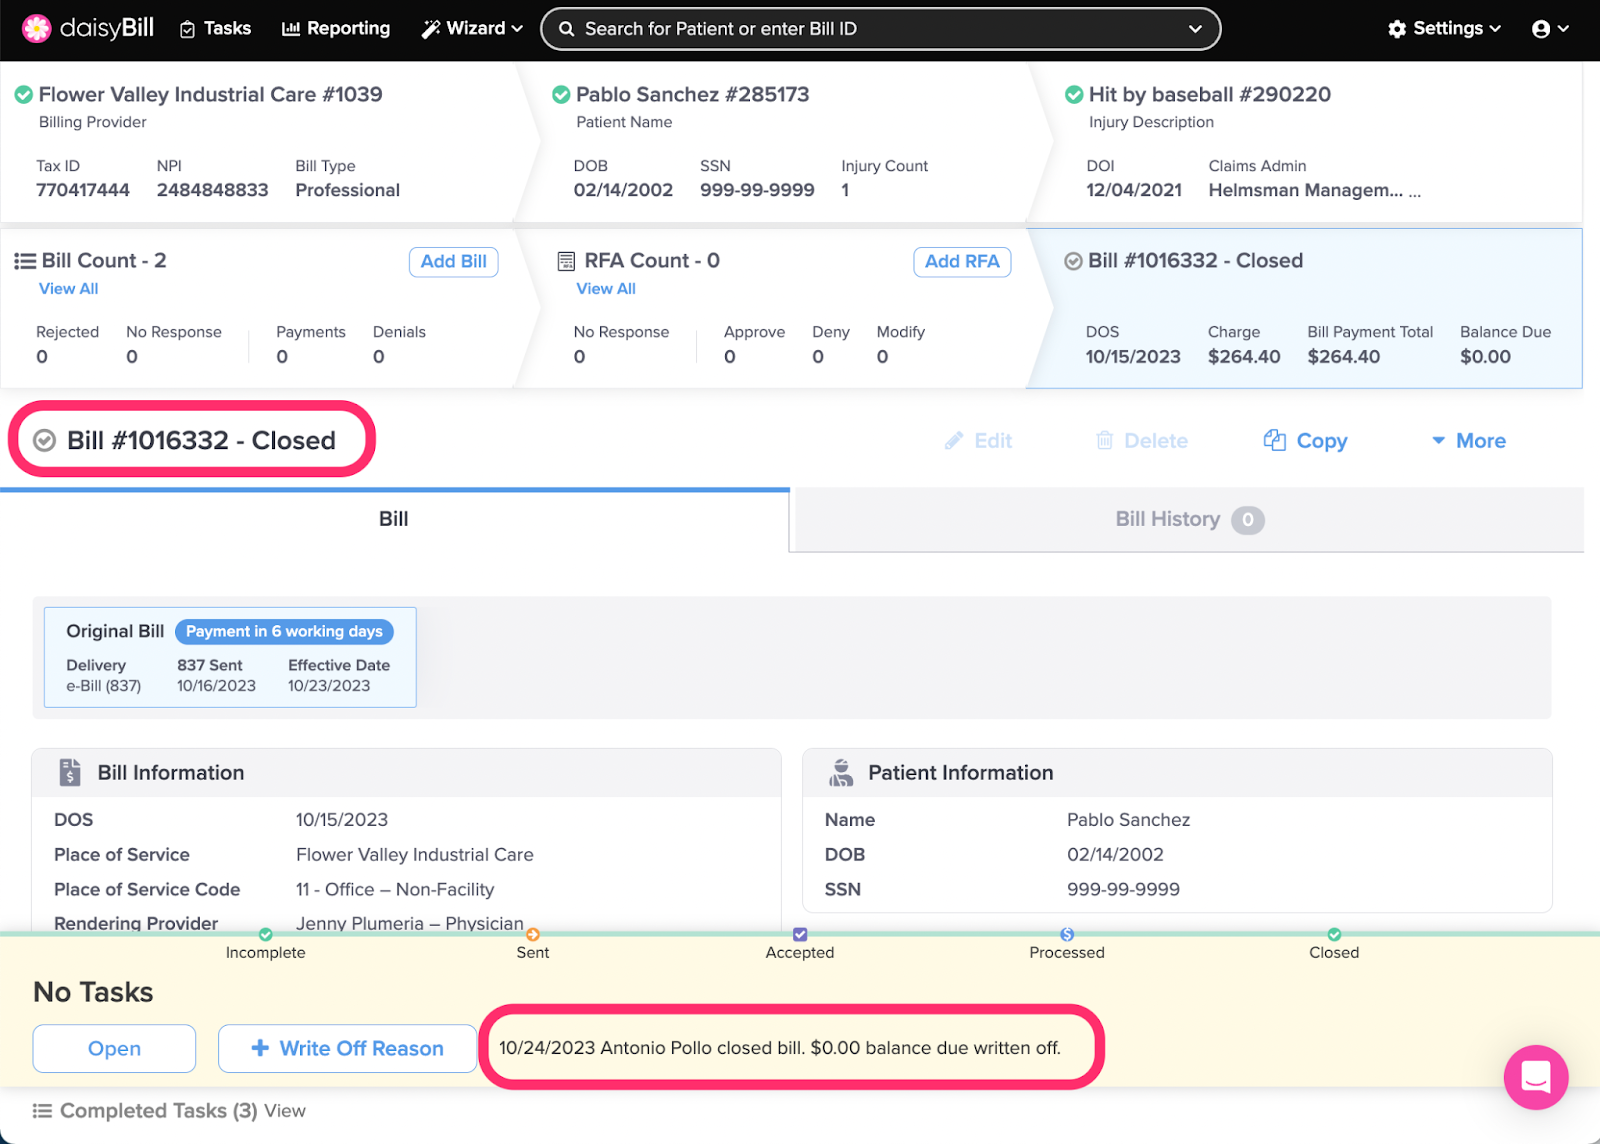Screen dimensions: 1600x1144
Task: Click the Add RFA button
Action: coord(962,261)
